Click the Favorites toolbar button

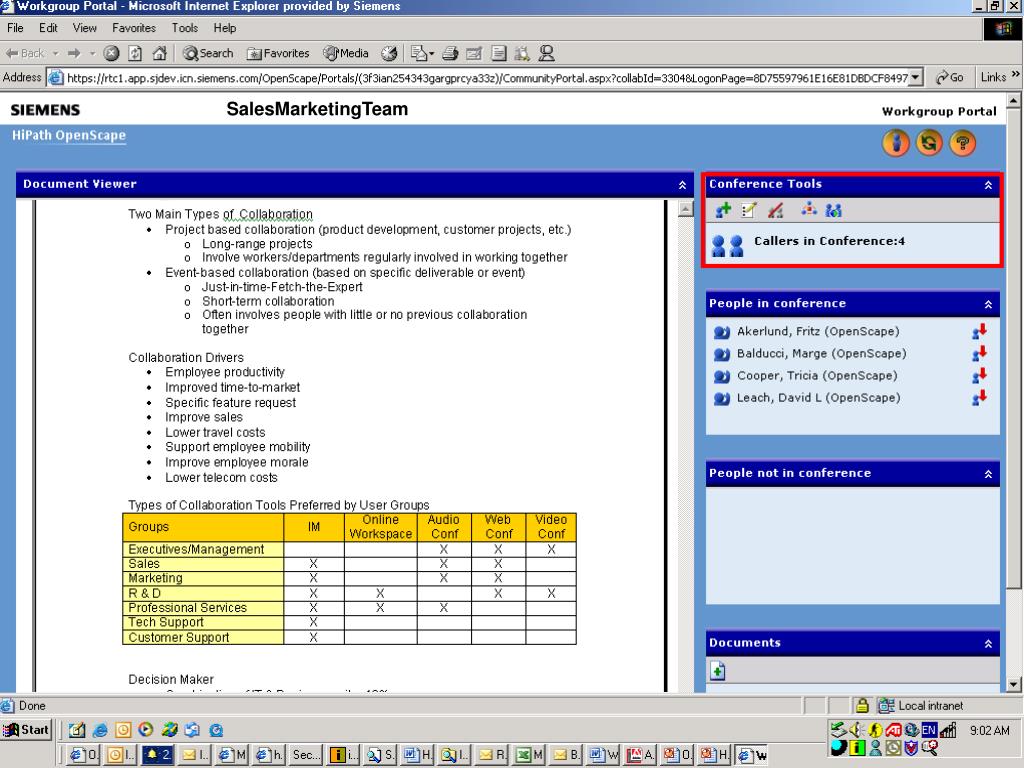[x=278, y=53]
